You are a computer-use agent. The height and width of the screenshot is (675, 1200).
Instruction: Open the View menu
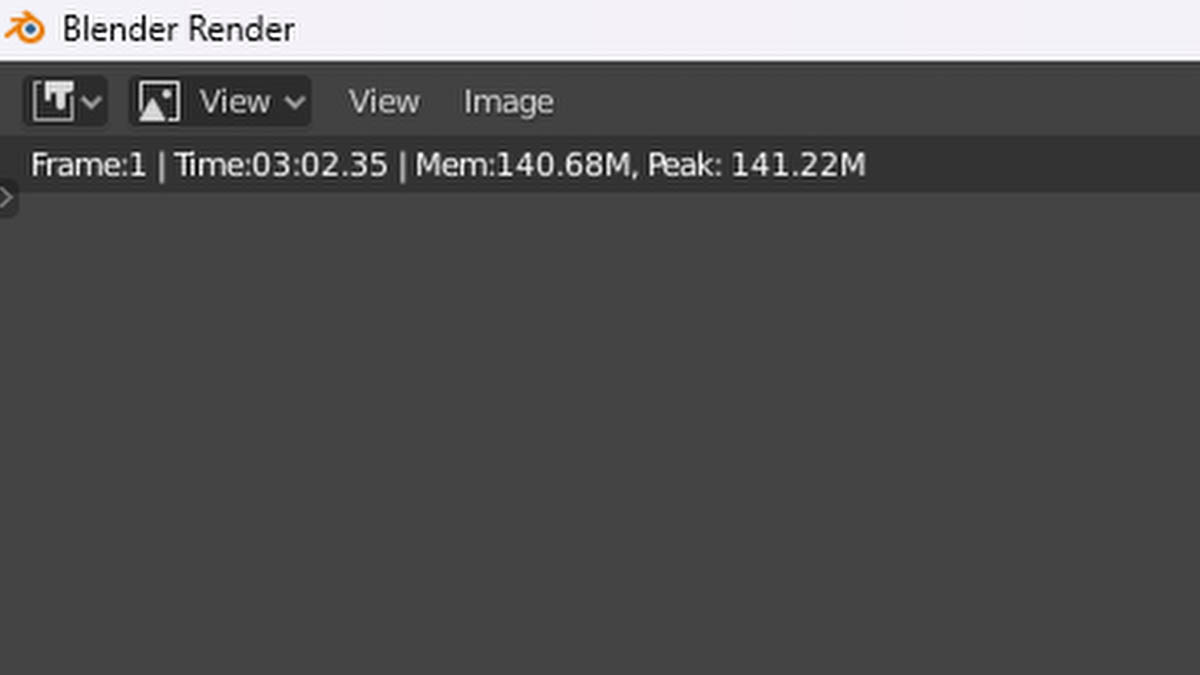pos(384,102)
